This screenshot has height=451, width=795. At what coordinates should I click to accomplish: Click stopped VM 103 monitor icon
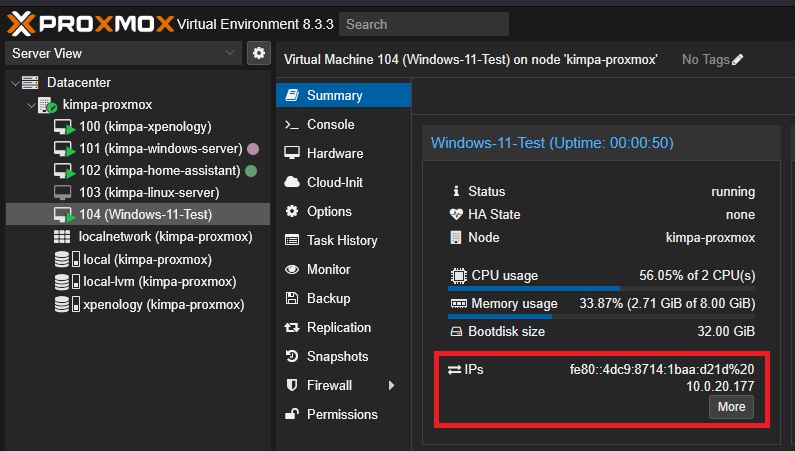click(x=62, y=192)
